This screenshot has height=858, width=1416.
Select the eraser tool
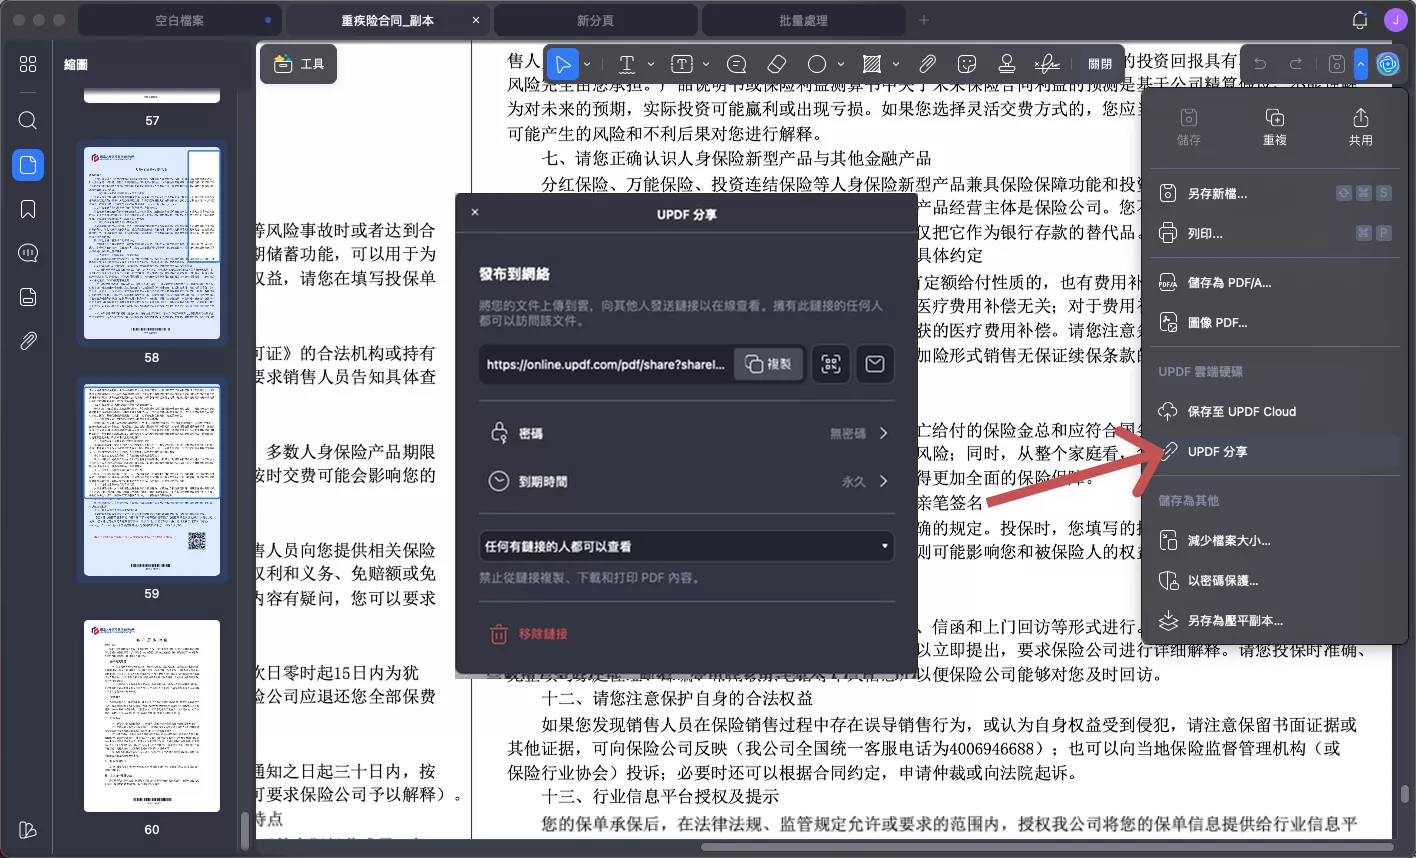[777, 65]
